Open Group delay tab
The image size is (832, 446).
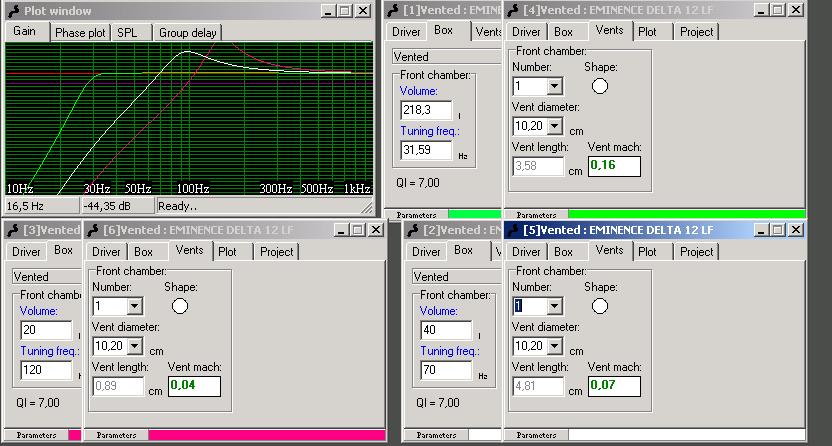pyautogui.click(x=187, y=33)
